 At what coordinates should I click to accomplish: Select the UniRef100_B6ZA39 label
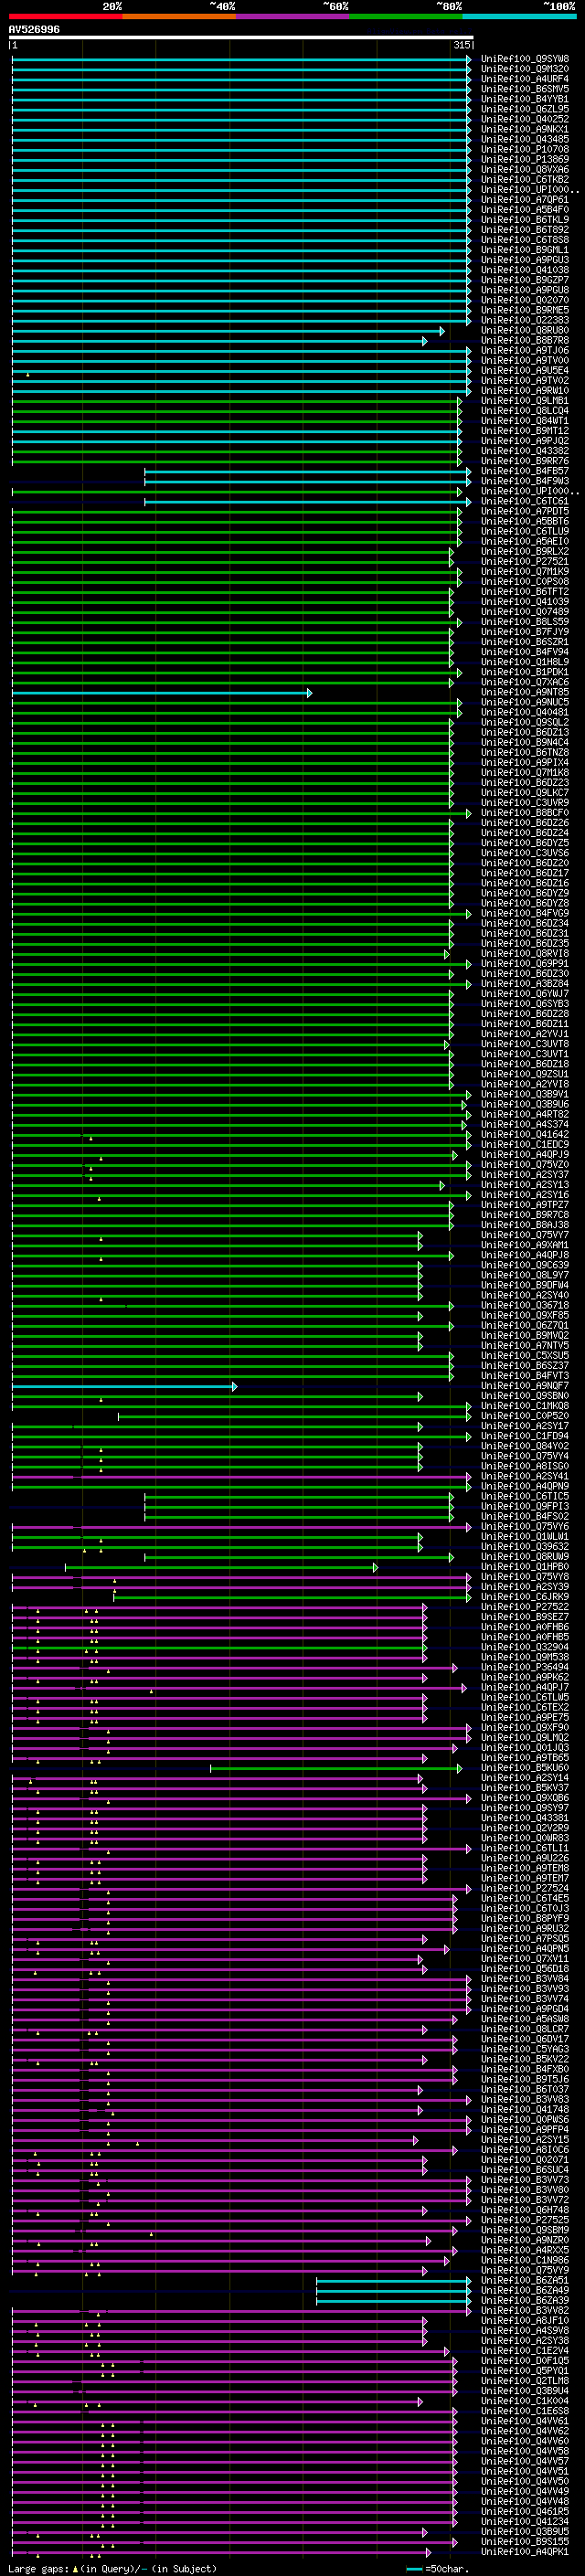point(525,2302)
